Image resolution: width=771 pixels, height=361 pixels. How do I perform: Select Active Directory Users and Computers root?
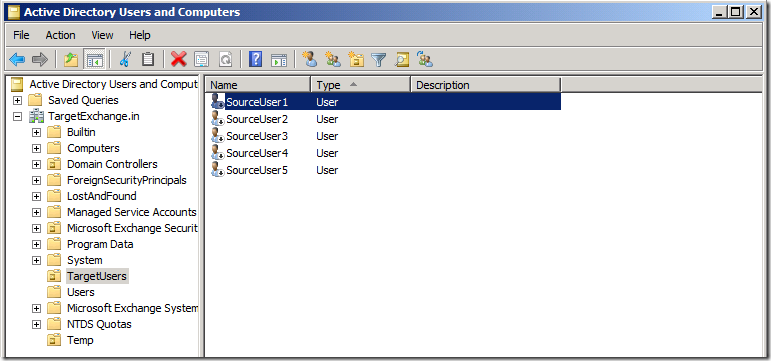(x=114, y=84)
